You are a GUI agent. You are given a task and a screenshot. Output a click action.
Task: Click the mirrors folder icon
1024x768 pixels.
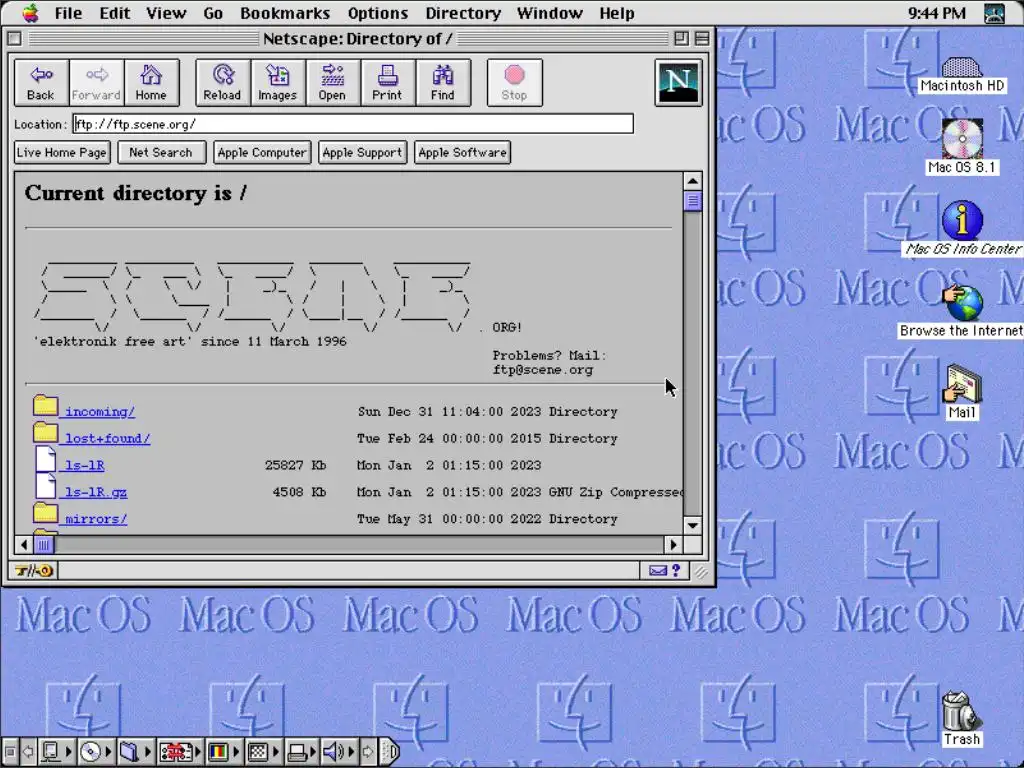coord(46,513)
